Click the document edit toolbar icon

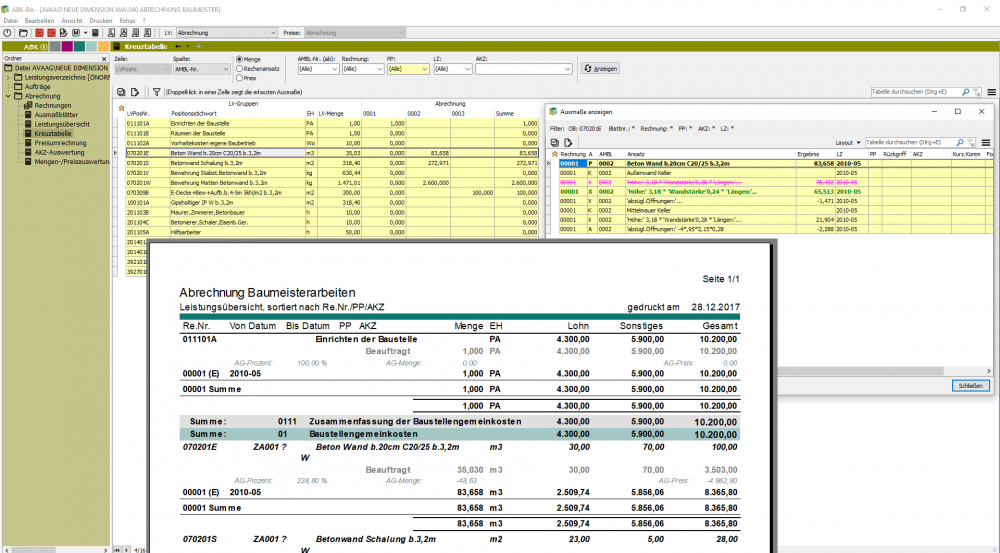[64, 33]
